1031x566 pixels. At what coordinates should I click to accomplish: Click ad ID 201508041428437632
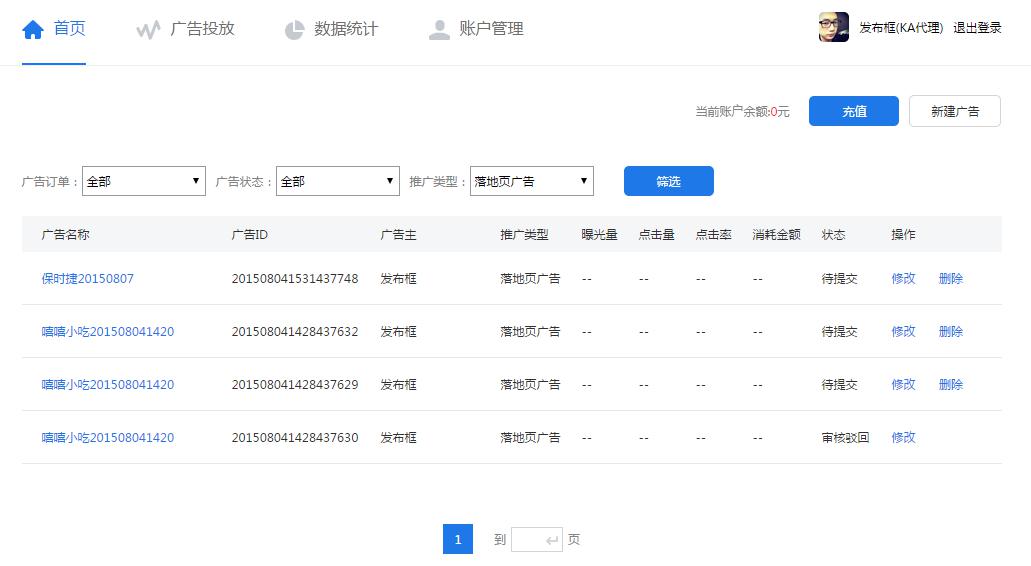pos(295,332)
